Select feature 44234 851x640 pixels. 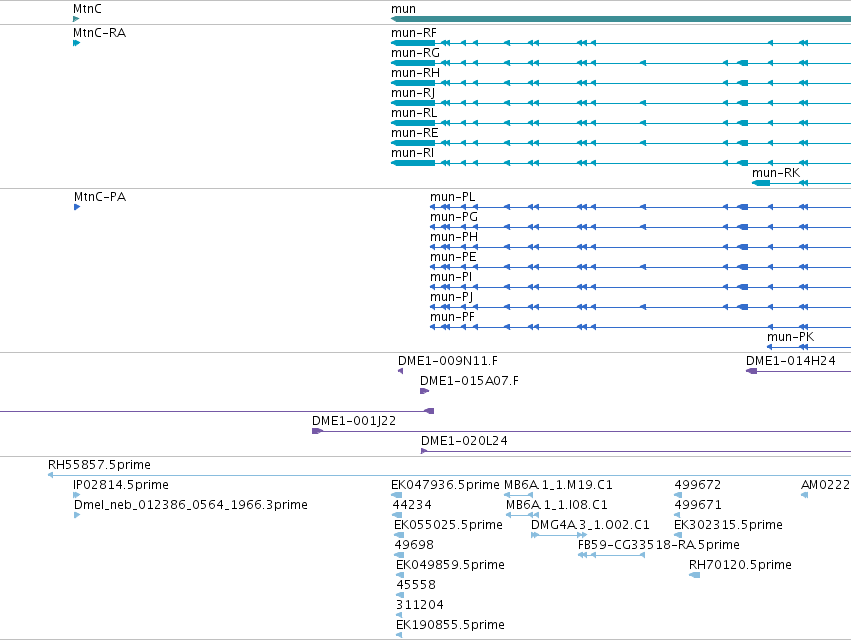coord(395,515)
